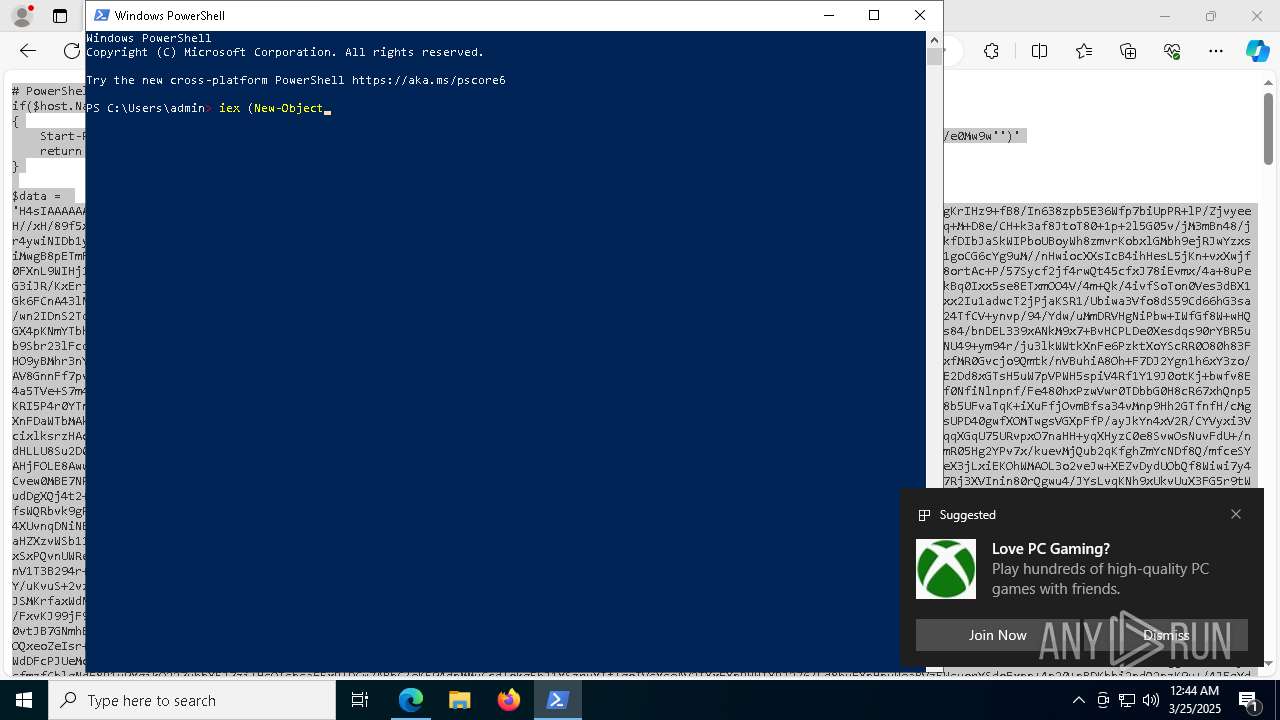The width and height of the screenshot is (1280, 720).
Task: Click the PowerShell vertical scrollbar thumb
Action: (x=934, y=57)
